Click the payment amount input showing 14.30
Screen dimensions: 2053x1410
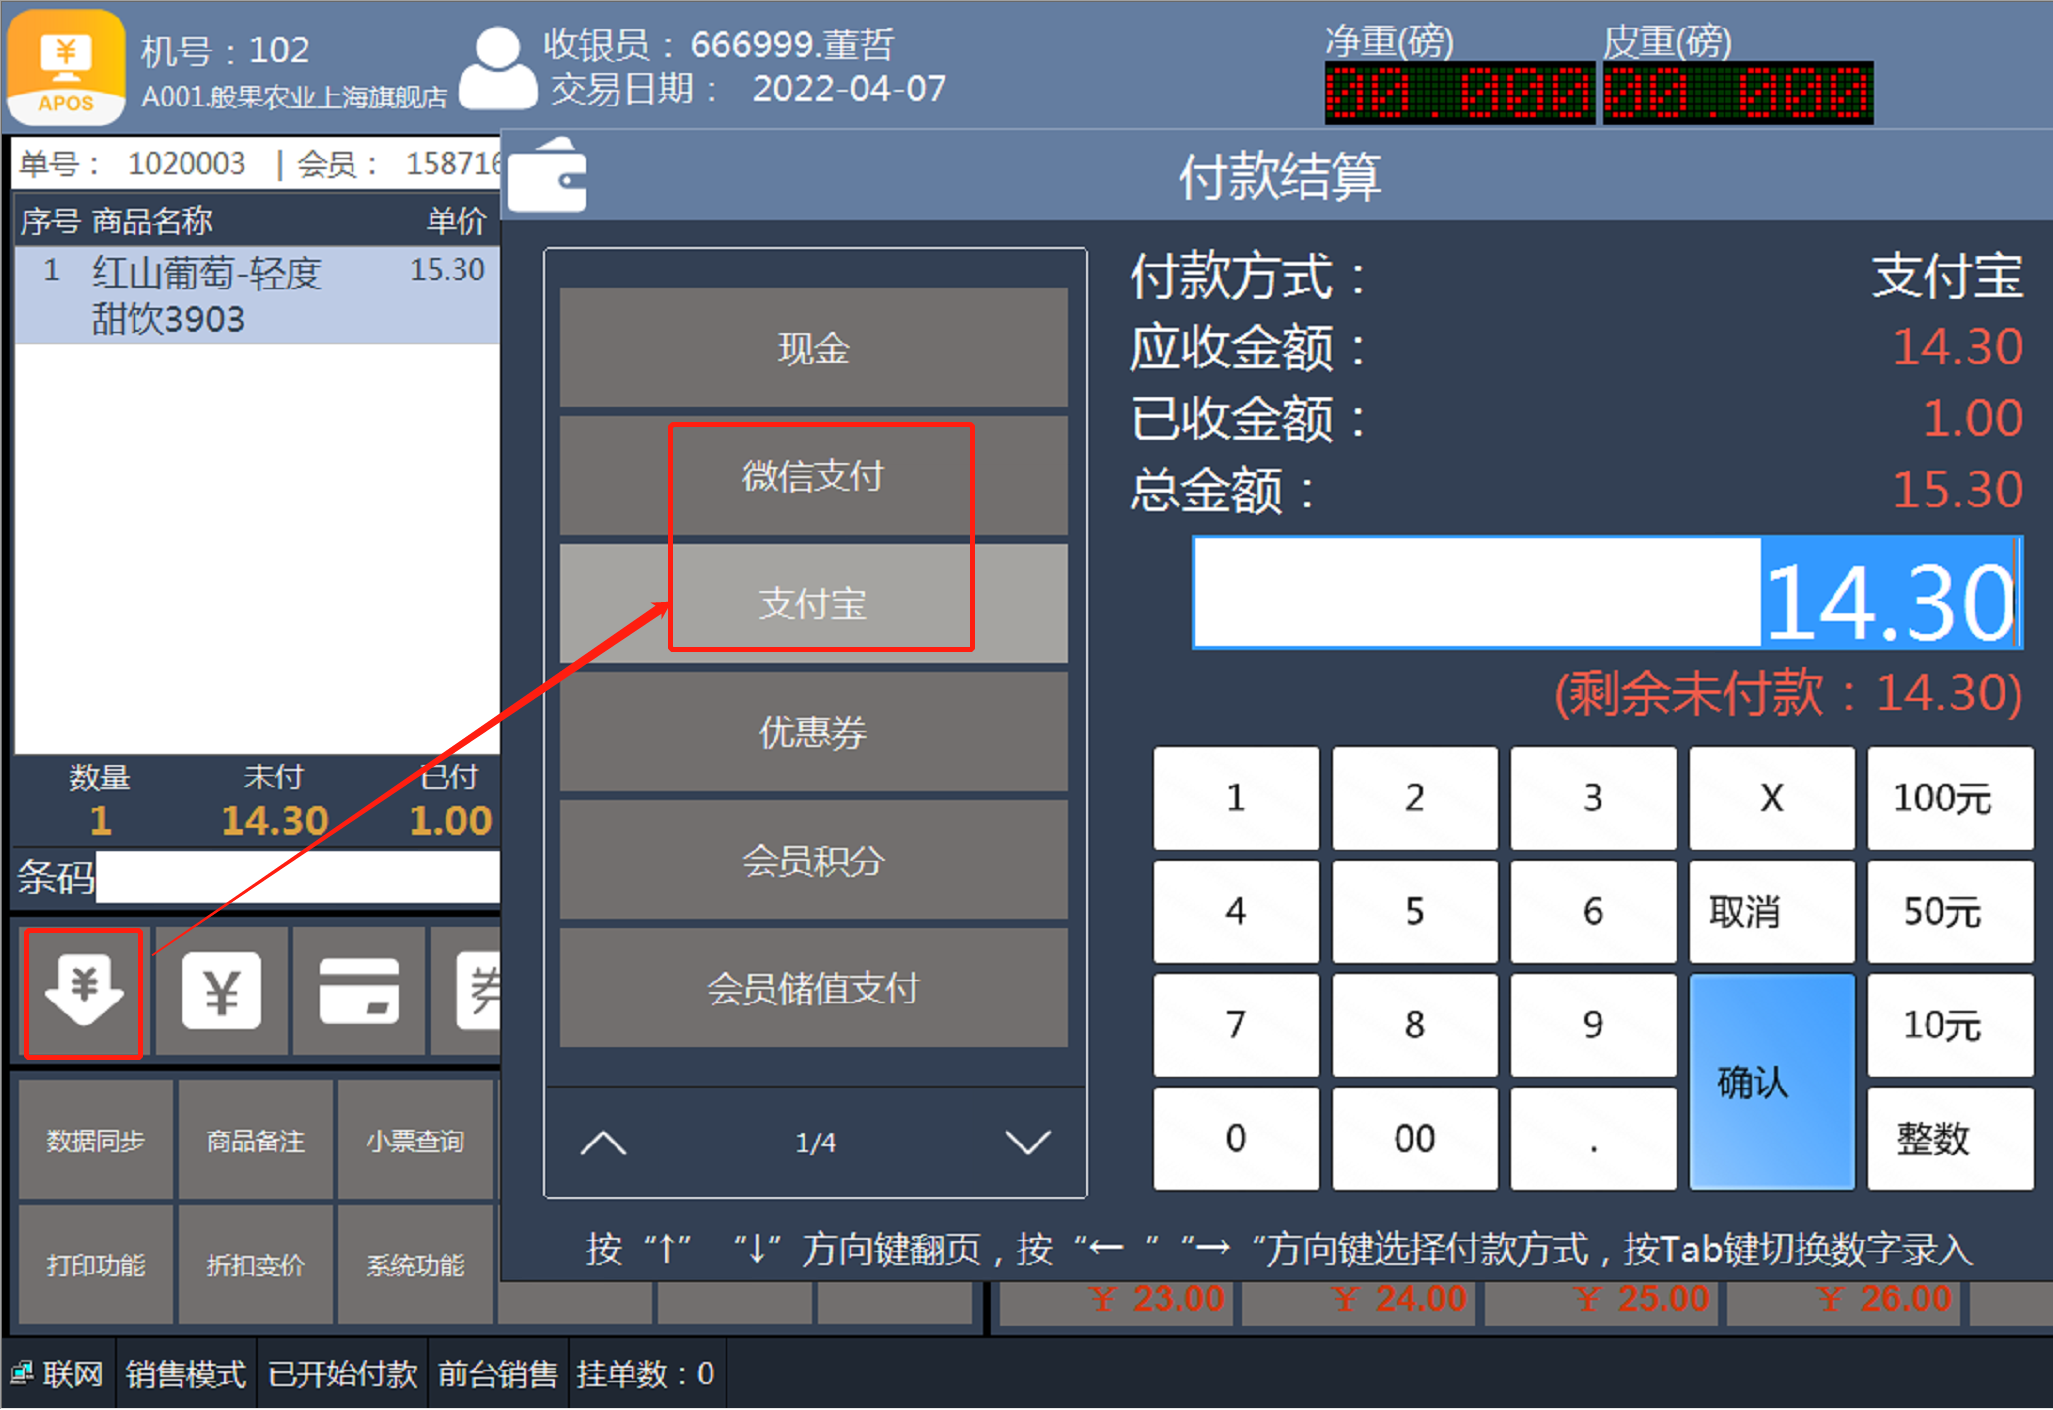pyautogui.click(x=1606, y=593)
